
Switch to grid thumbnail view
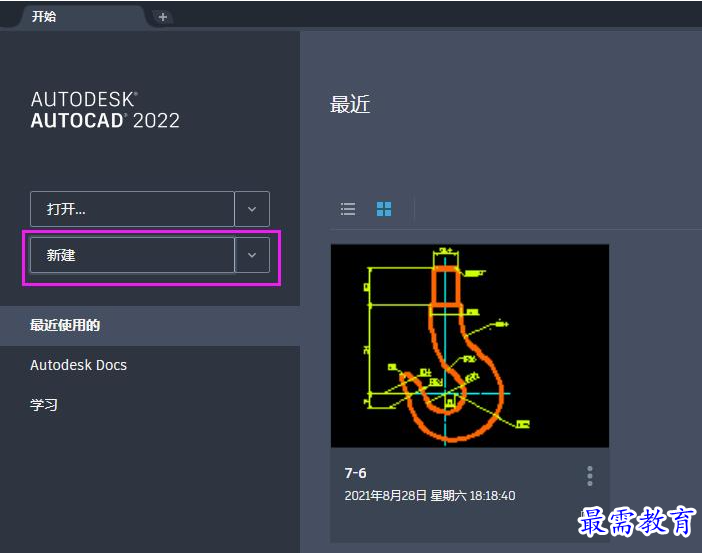pos(384,209)
